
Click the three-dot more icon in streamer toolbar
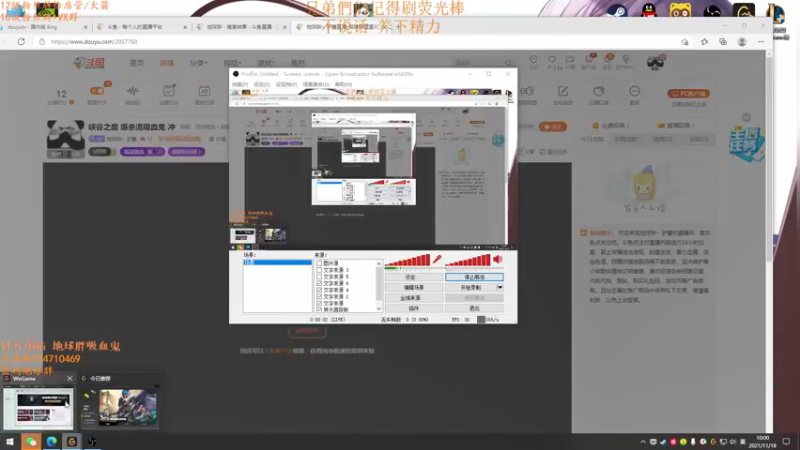point(634,91)
